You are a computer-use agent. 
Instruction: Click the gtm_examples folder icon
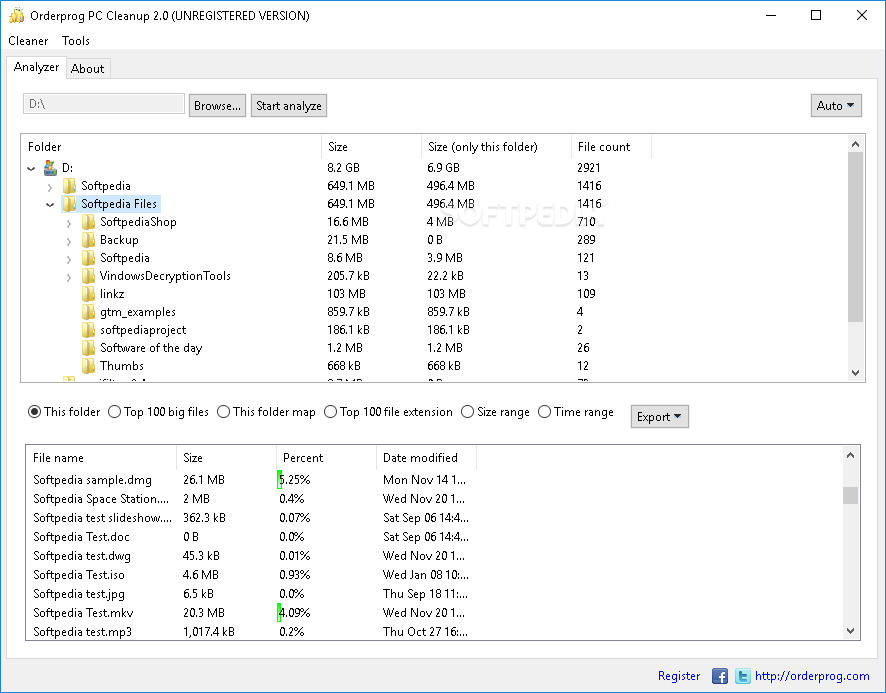click(x=88, y=312)
